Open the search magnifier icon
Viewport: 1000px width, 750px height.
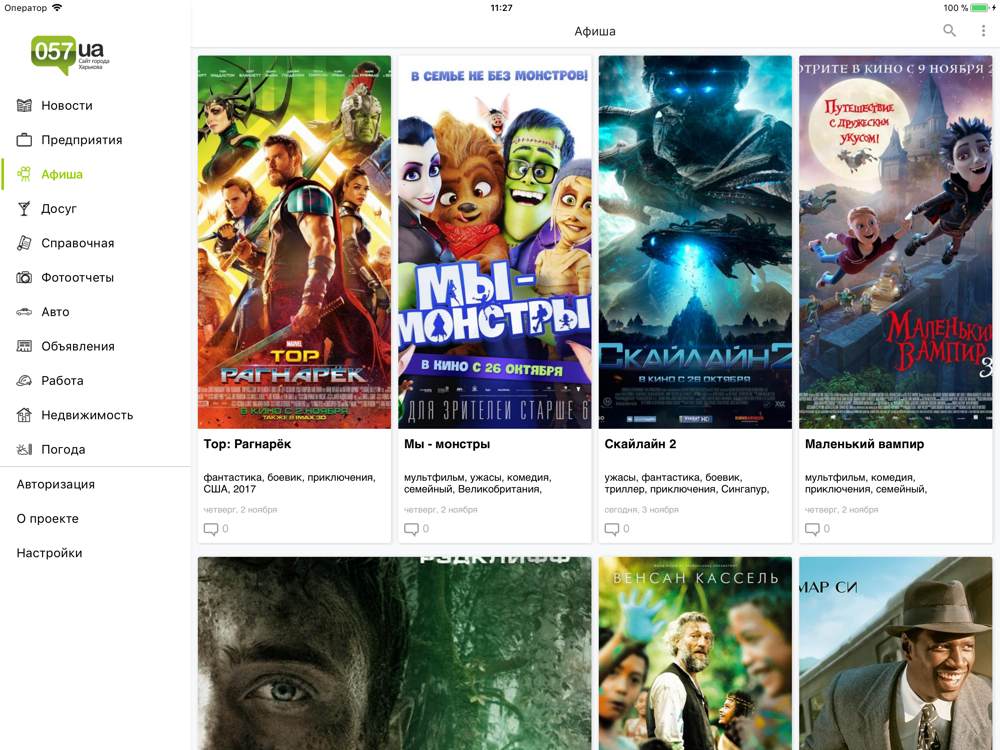coord(949,31)
